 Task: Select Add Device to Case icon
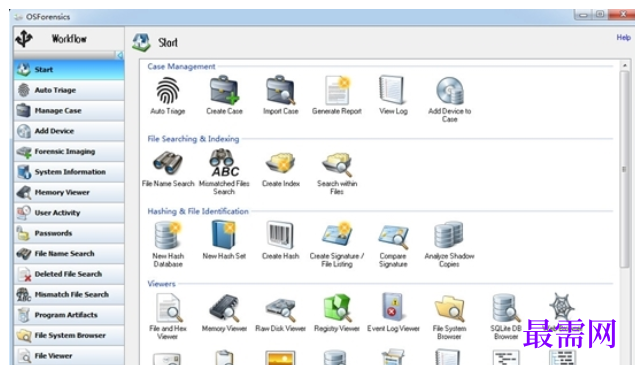(x=450, y=91)
